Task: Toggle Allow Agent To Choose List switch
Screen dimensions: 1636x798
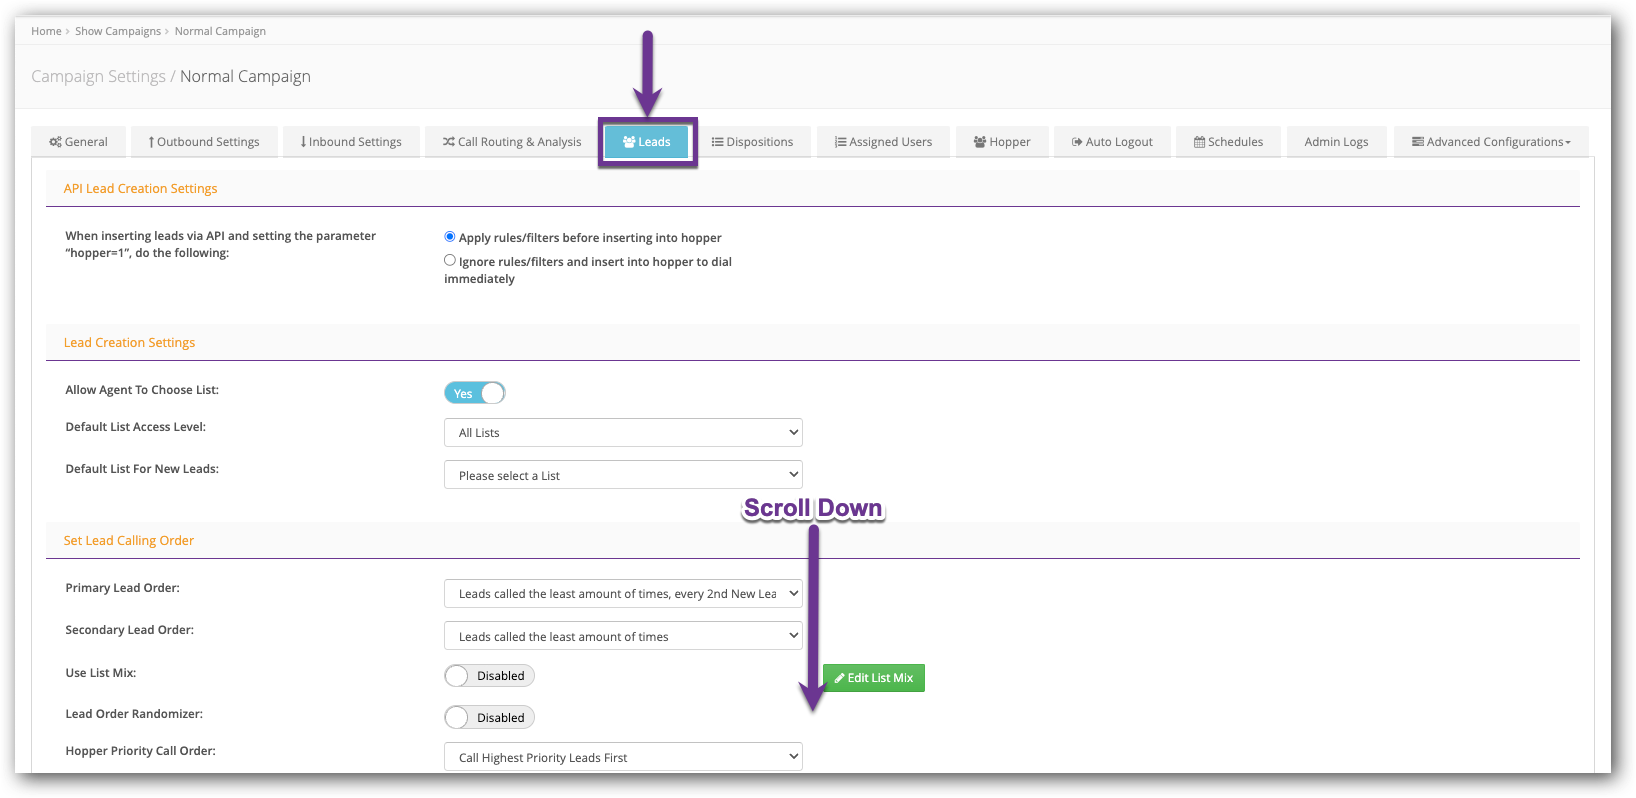Action: click(x=475, y=393)
